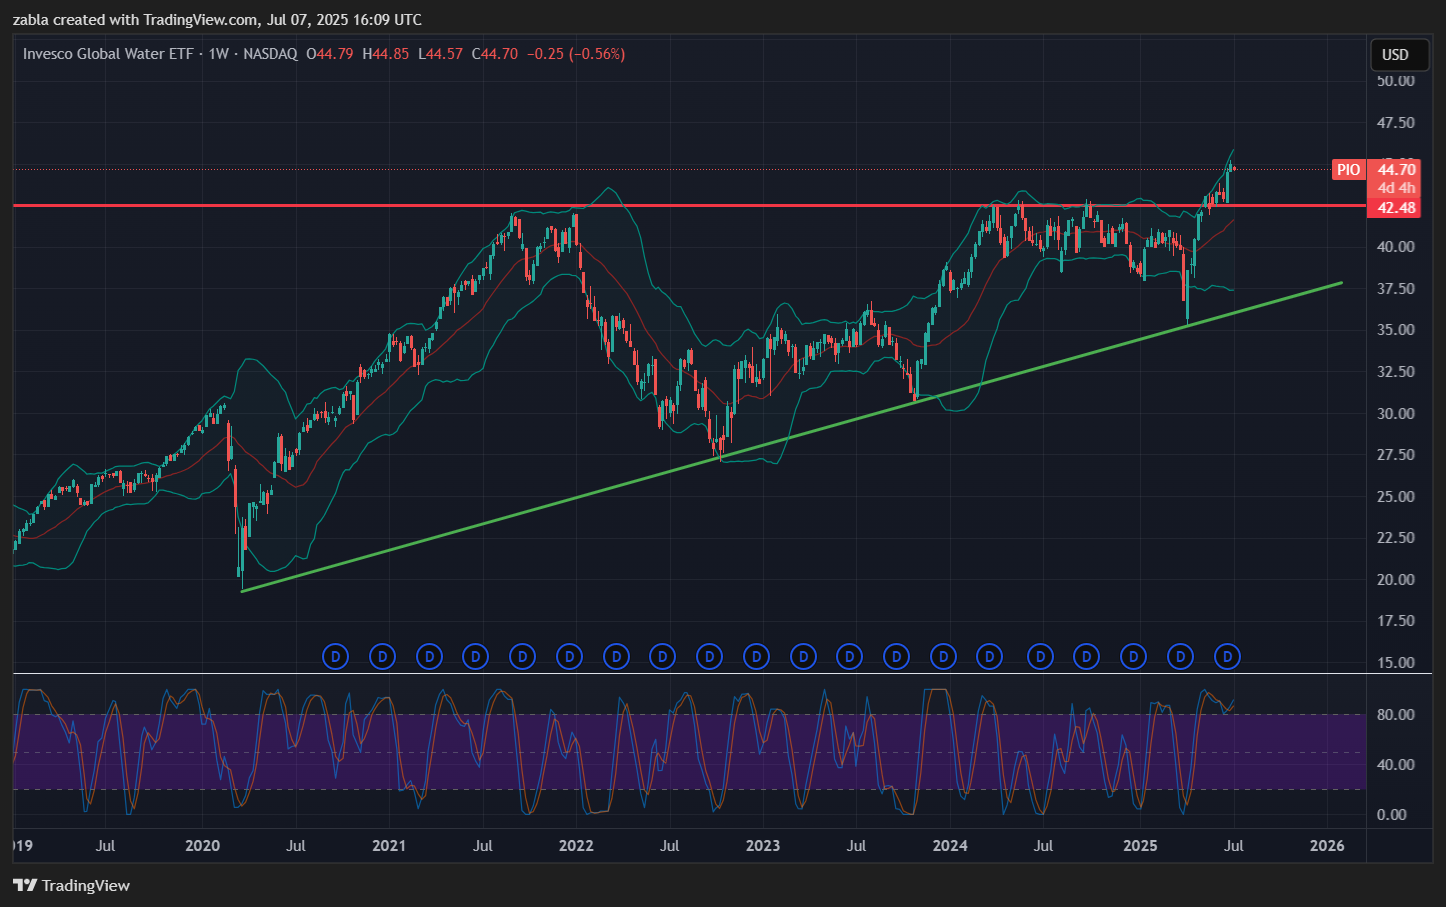Screen dimensions: 1446x907
Task: Click the red PIO symbol tag
Action: pyautogui.click(x=1347, y=170)
